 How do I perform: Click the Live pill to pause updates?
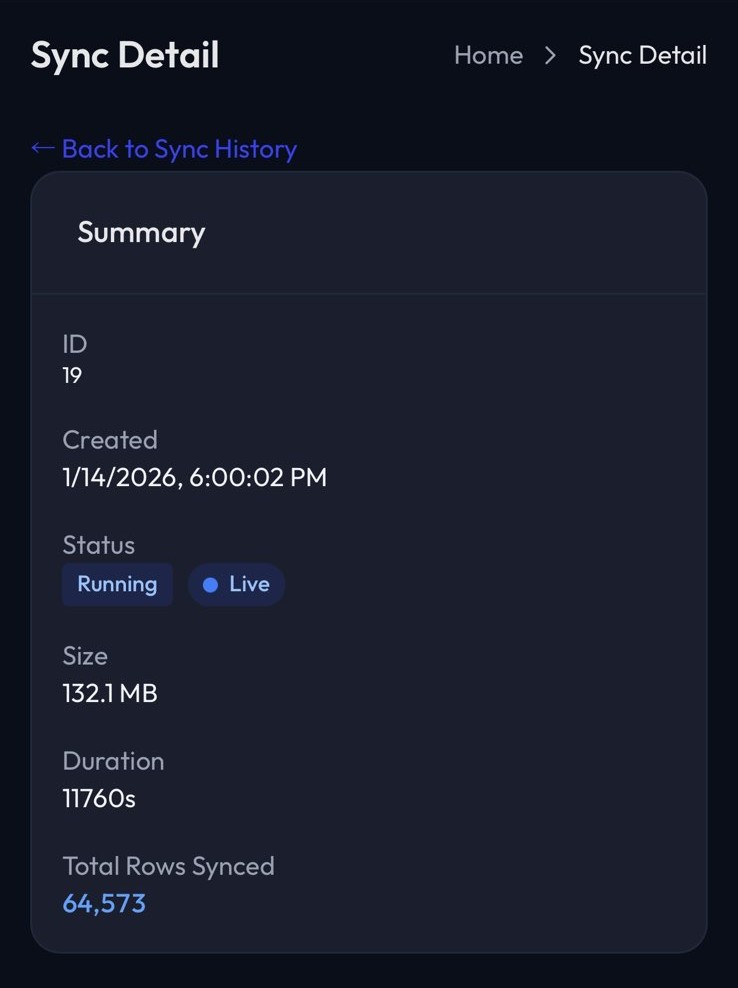(236, 584)
